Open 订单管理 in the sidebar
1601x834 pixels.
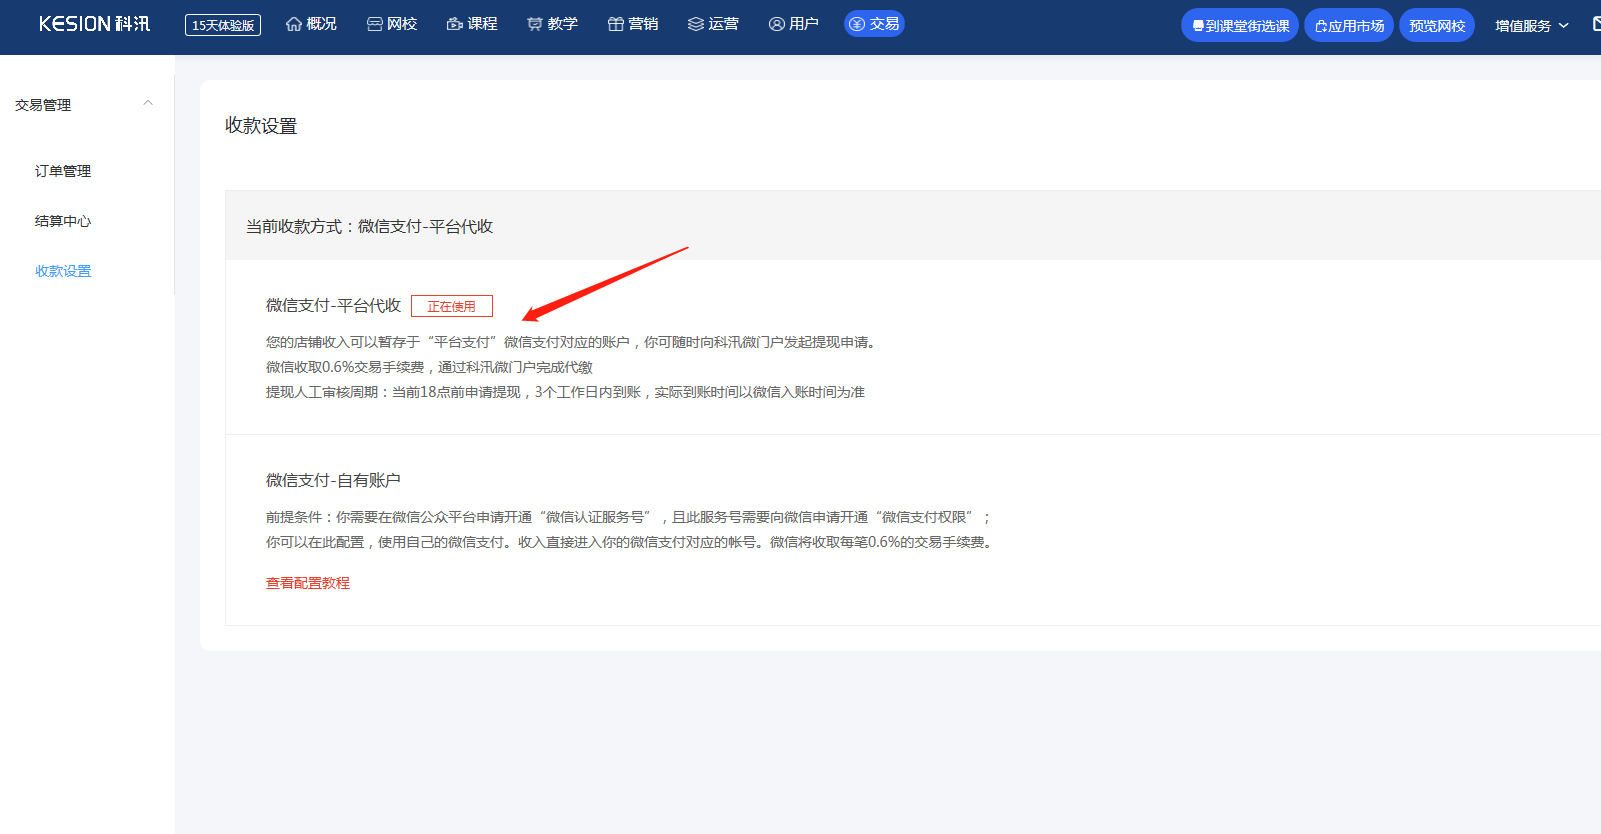[63, 171]
